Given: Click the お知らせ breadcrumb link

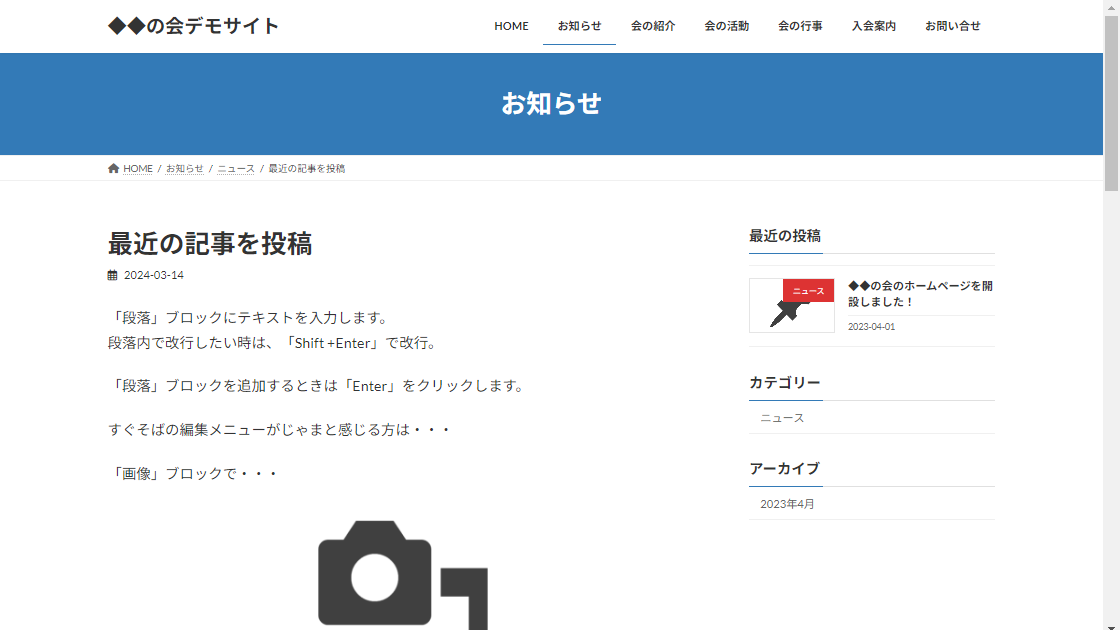Looking at the screenshot, I should (x=184, y=169).
